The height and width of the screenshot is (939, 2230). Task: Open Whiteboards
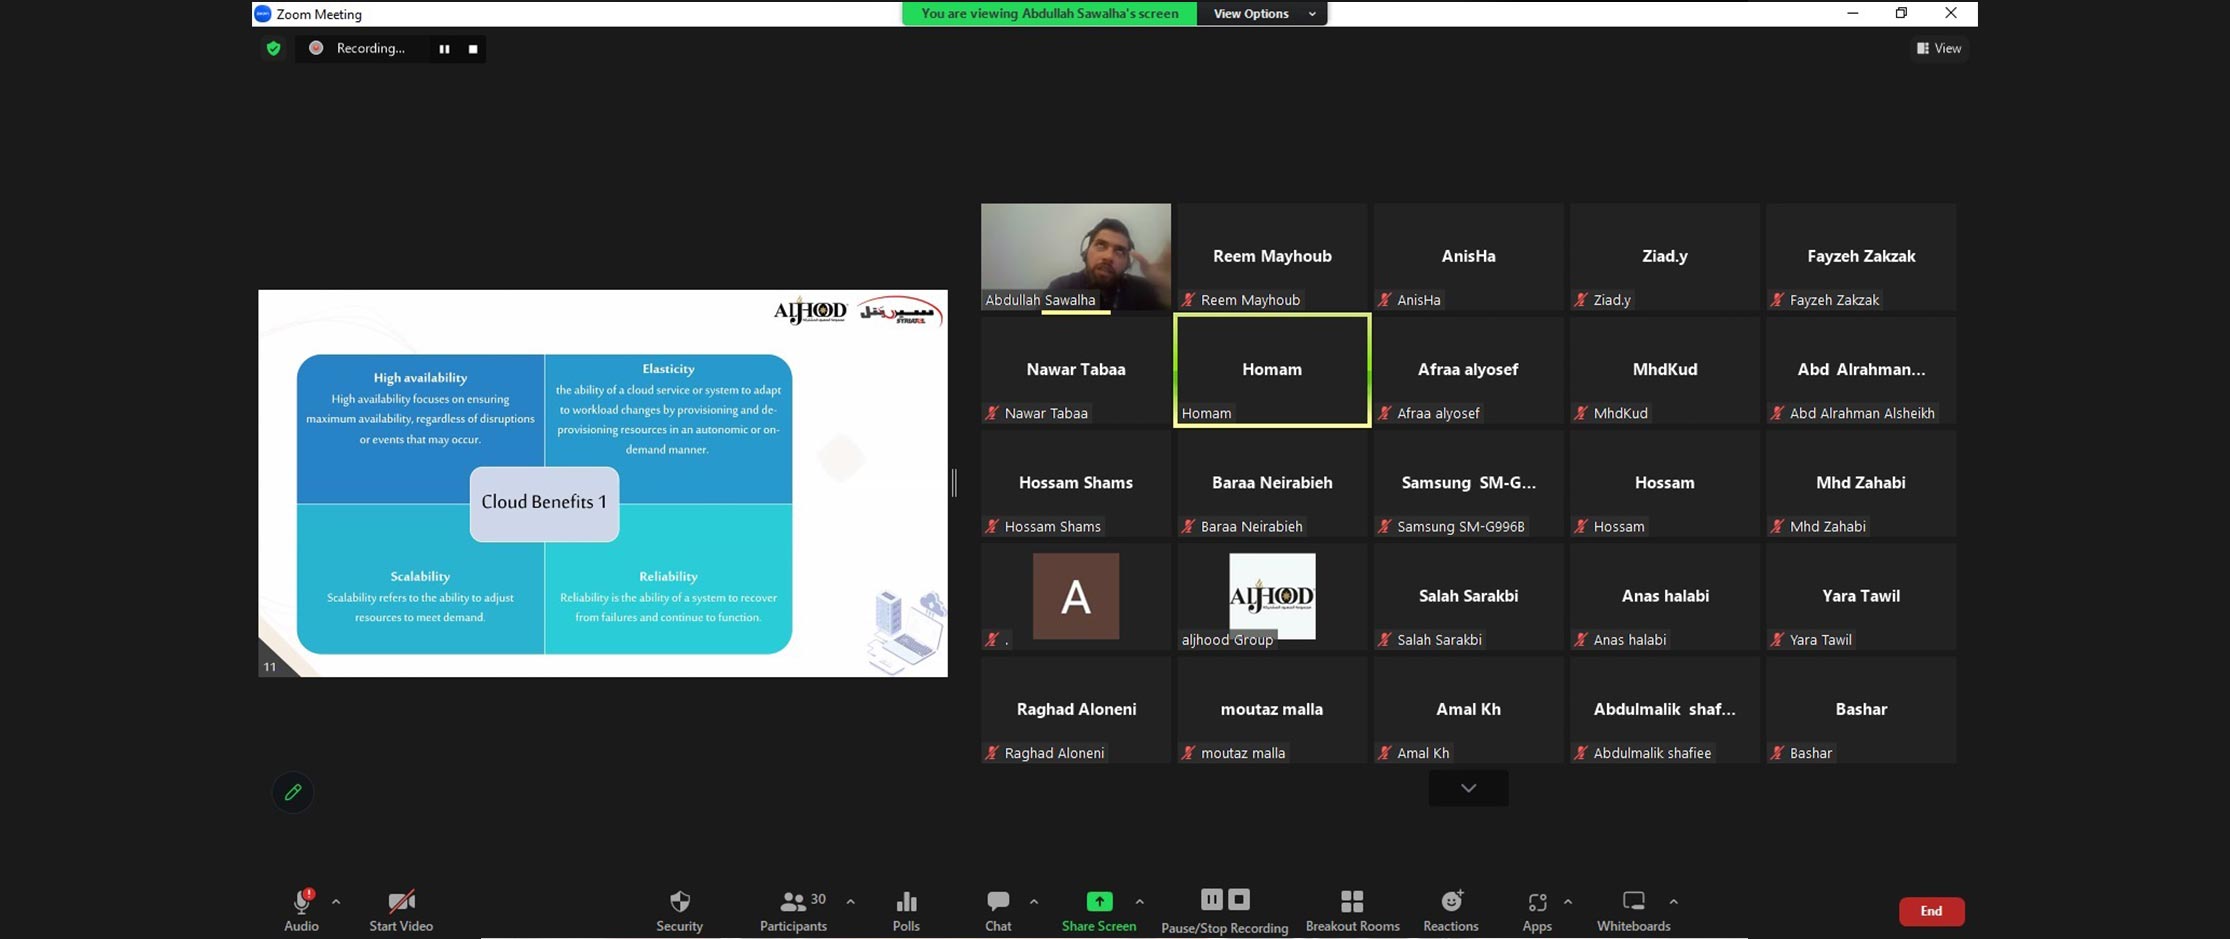(x=1633, y=911)
